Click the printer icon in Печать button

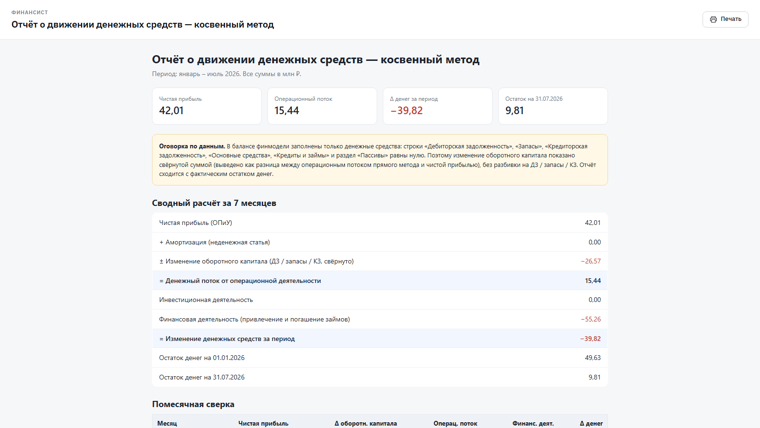(713, 19)
